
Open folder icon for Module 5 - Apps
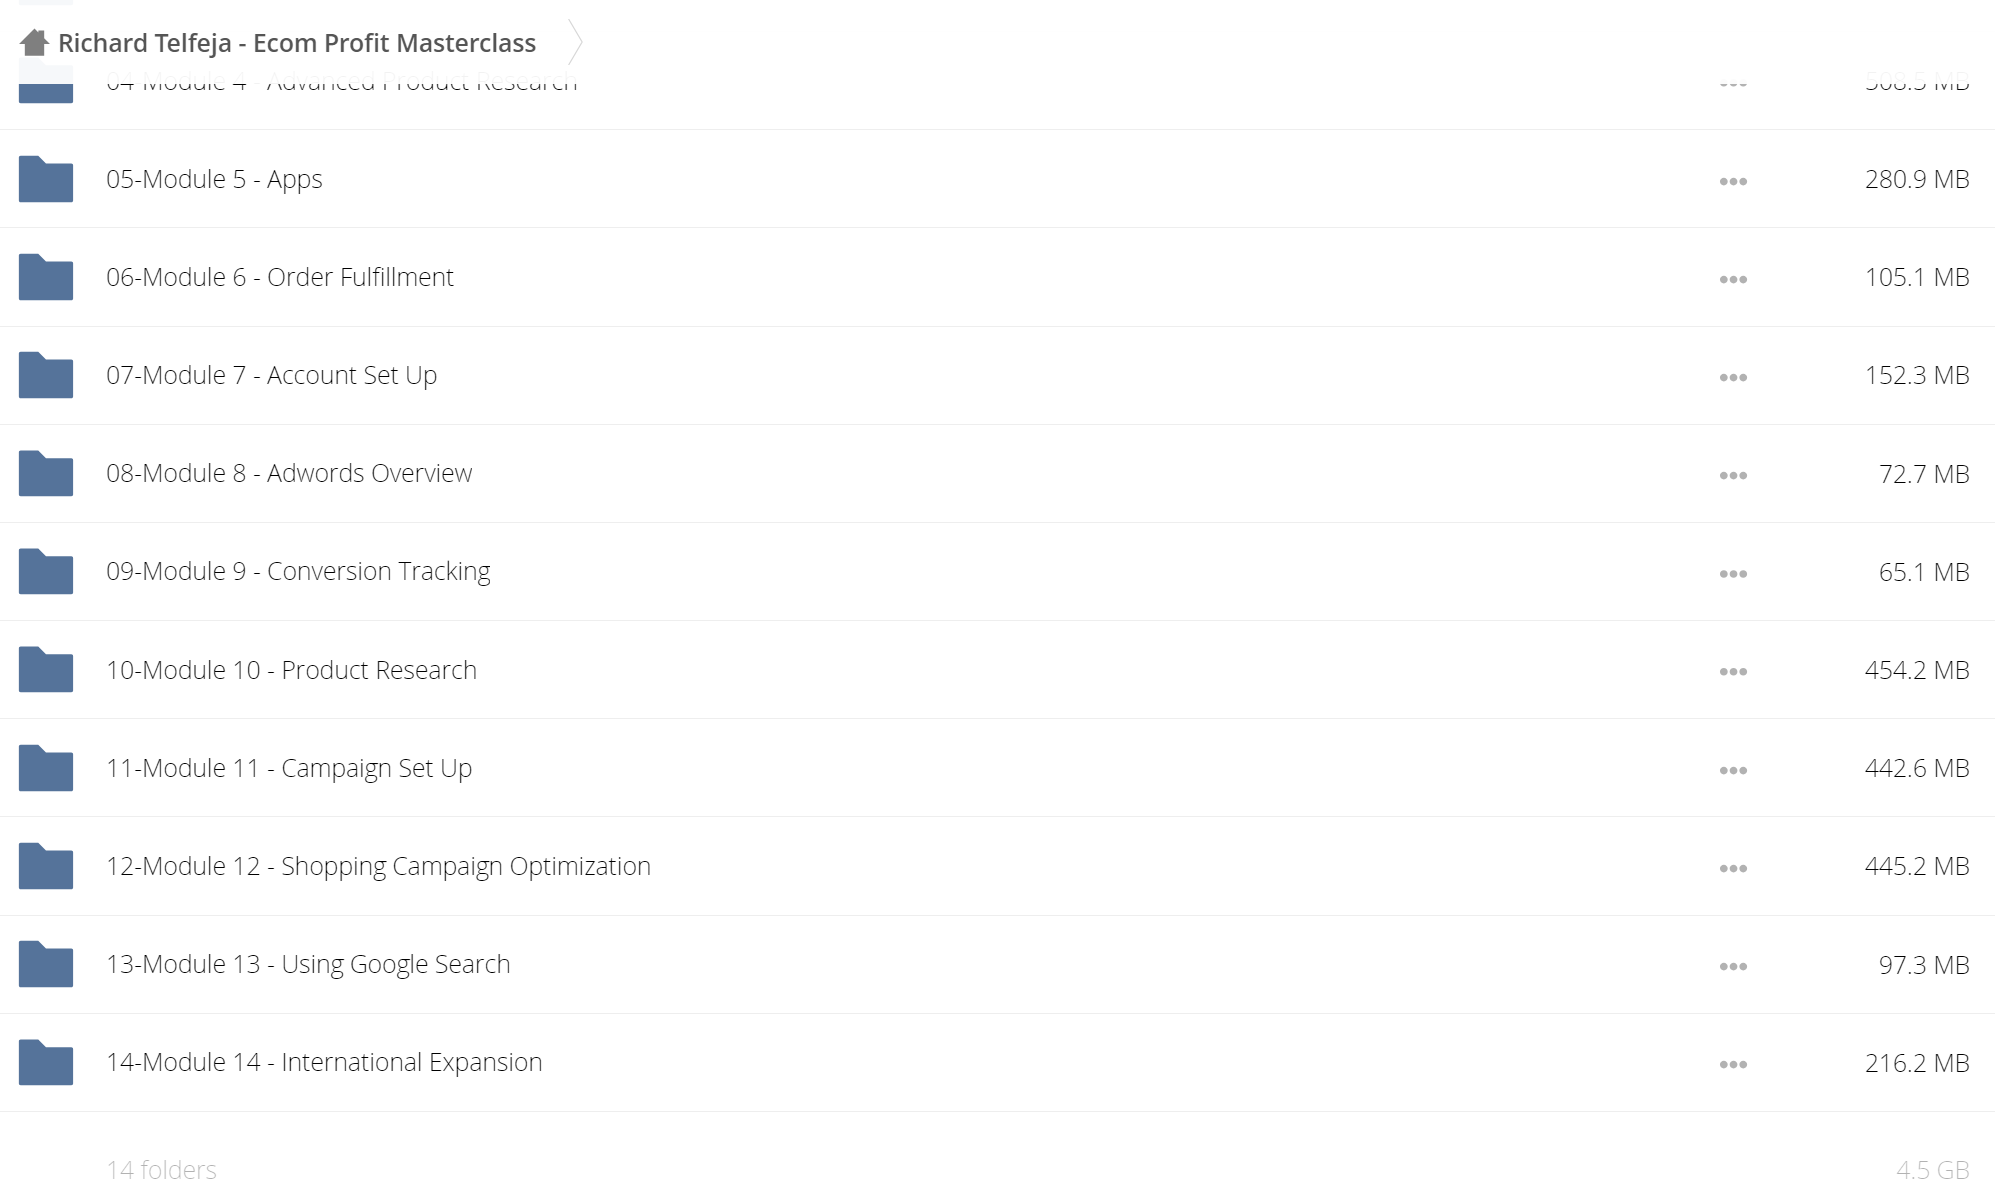(46, 179)
